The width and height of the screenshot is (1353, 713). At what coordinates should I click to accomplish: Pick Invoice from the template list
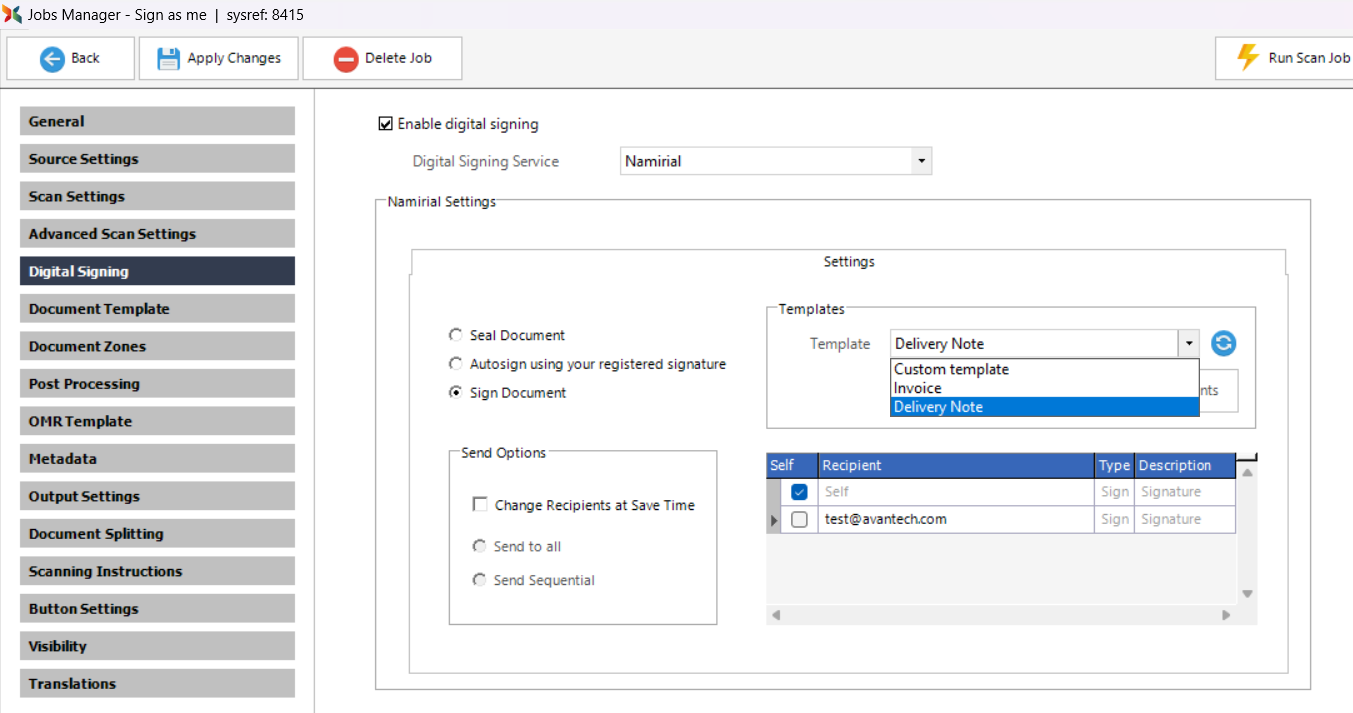pyautogui.click(x=918, y=388)
